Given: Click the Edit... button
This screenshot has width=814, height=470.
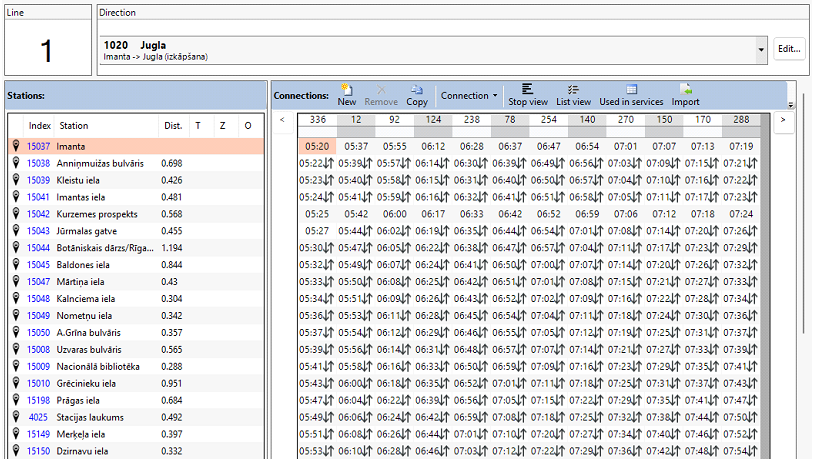Looking at the screenshot, I should 789,48.
